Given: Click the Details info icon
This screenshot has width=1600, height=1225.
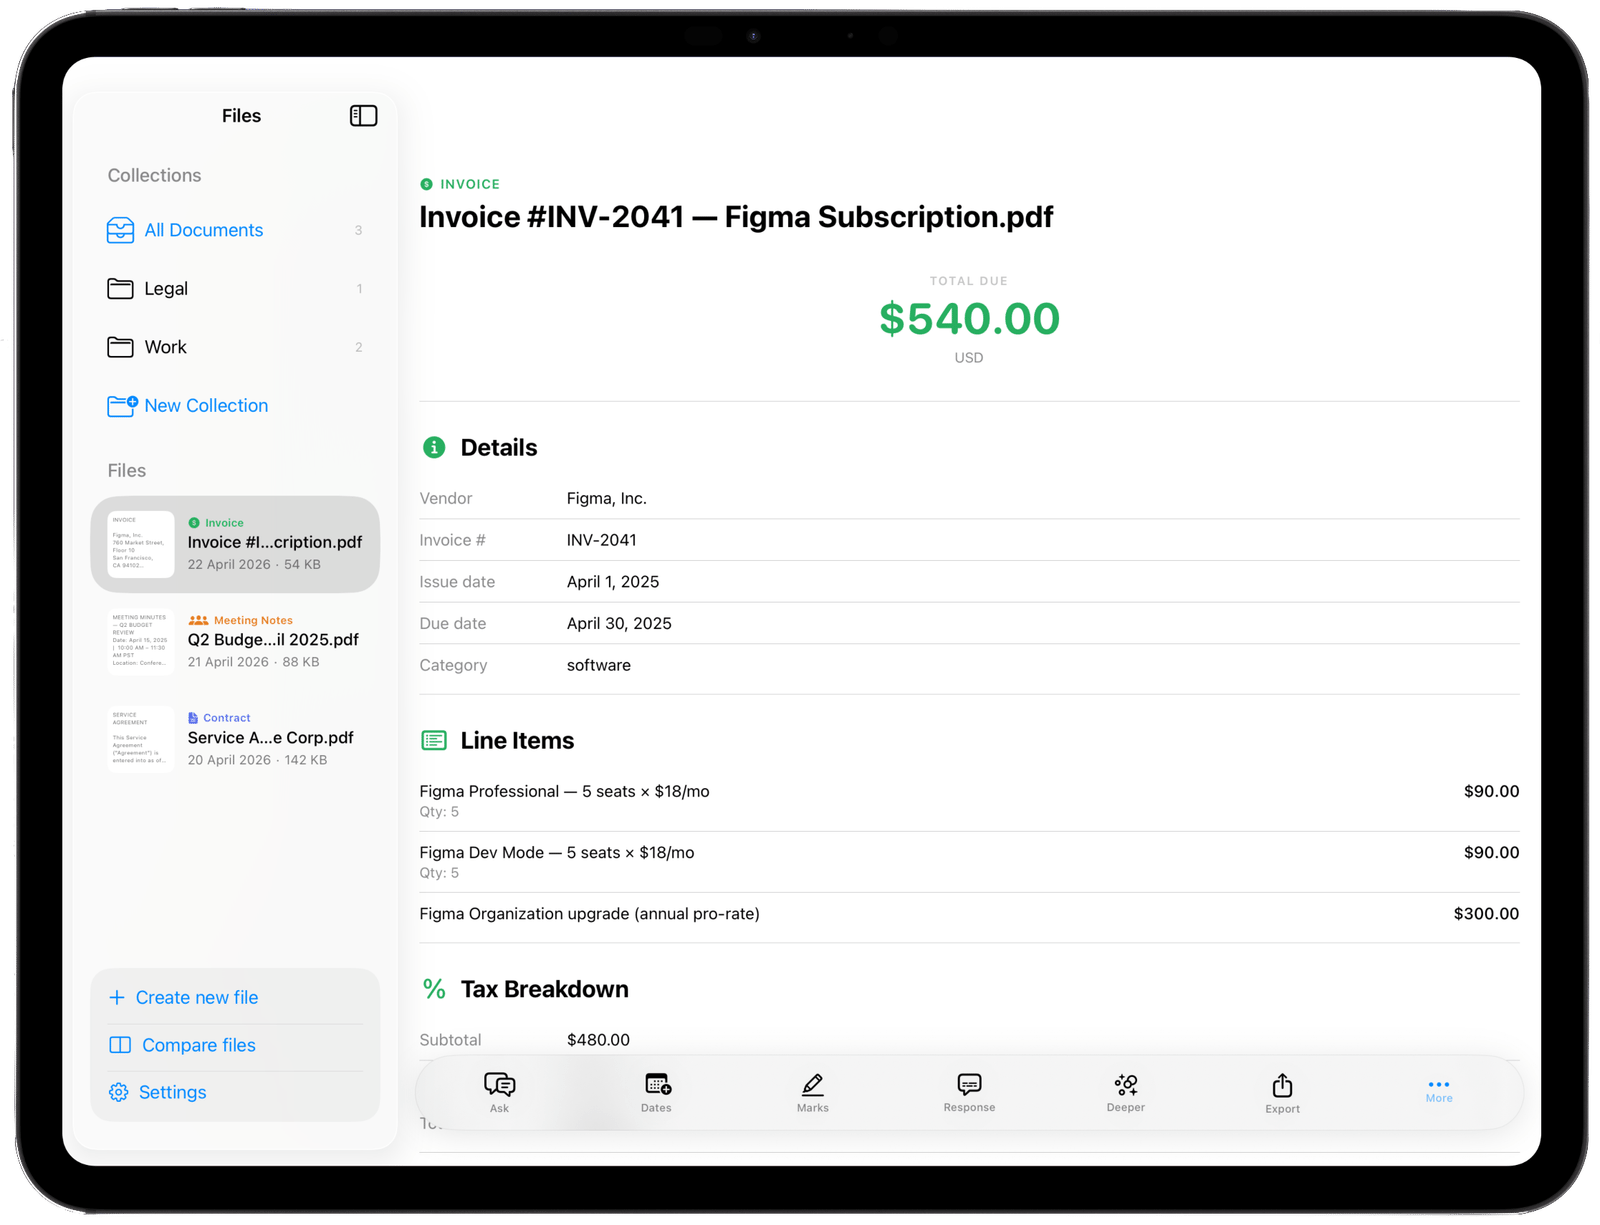Looking at the screenshot, I should (x=434, y=448).
